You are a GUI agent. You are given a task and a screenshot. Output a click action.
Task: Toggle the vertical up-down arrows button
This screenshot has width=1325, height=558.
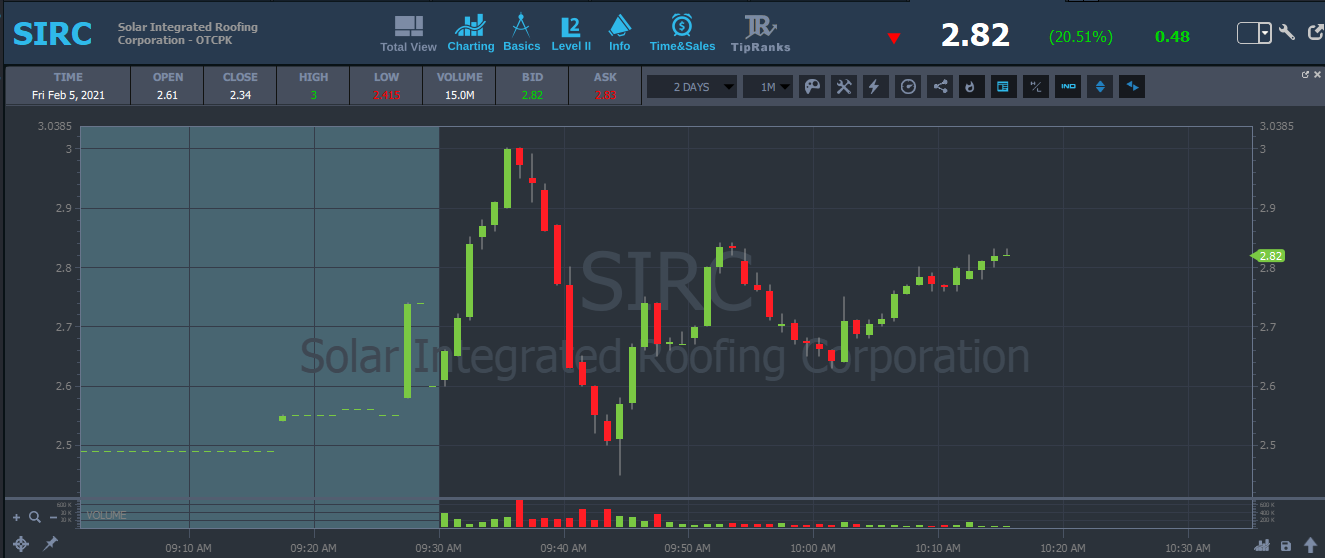pos(1100,87)
